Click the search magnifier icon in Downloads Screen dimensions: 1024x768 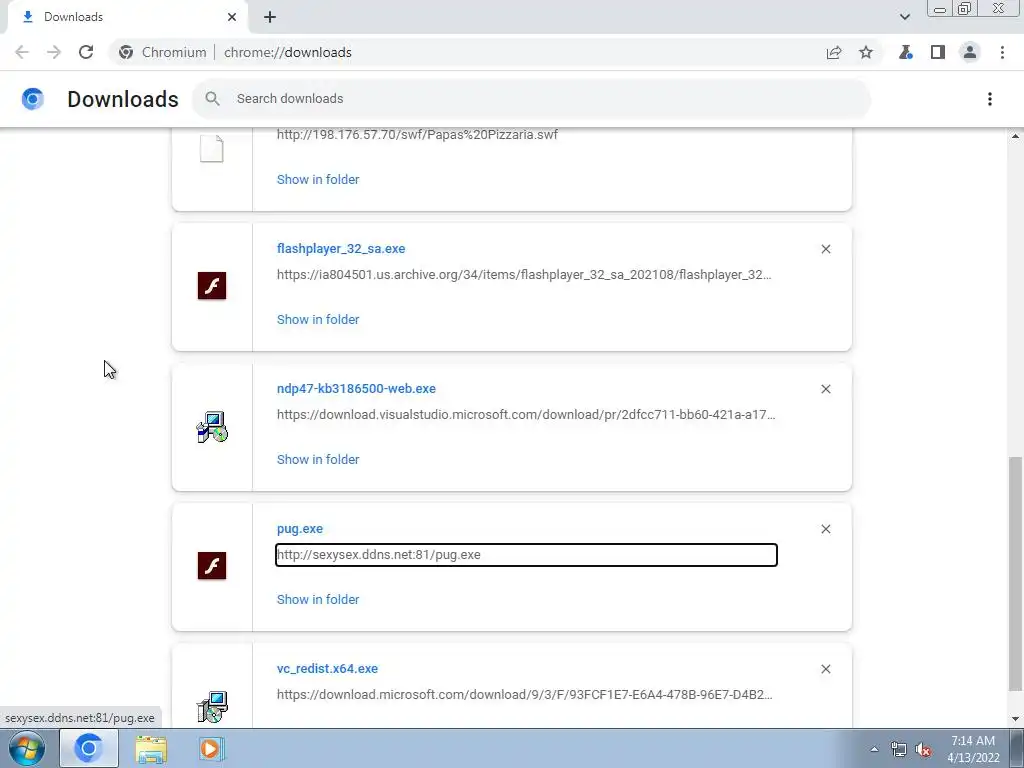tap(212, 99)
